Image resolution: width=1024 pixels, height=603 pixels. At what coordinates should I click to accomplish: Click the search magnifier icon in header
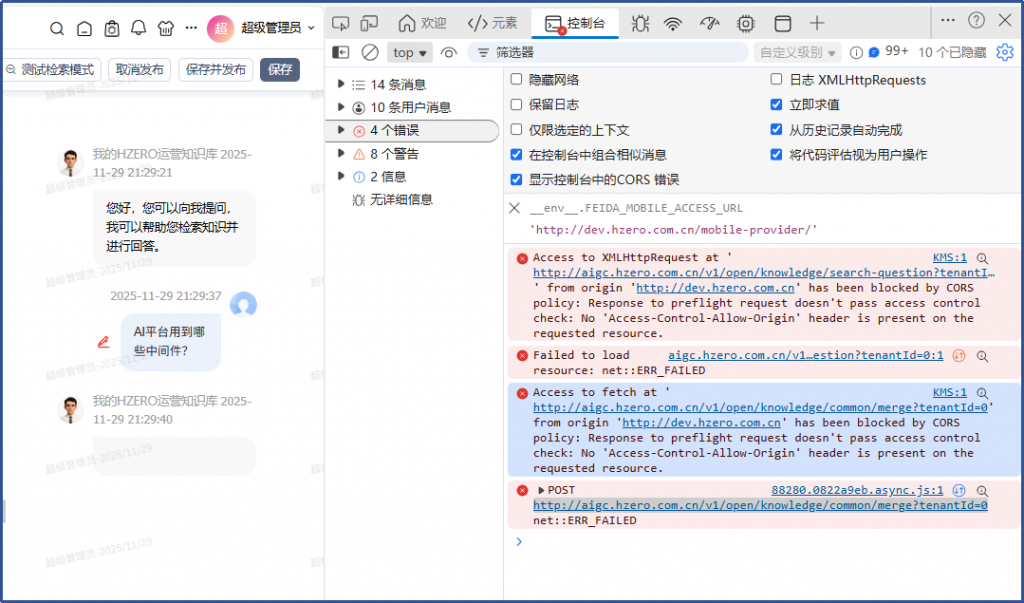tap(57, 28)
